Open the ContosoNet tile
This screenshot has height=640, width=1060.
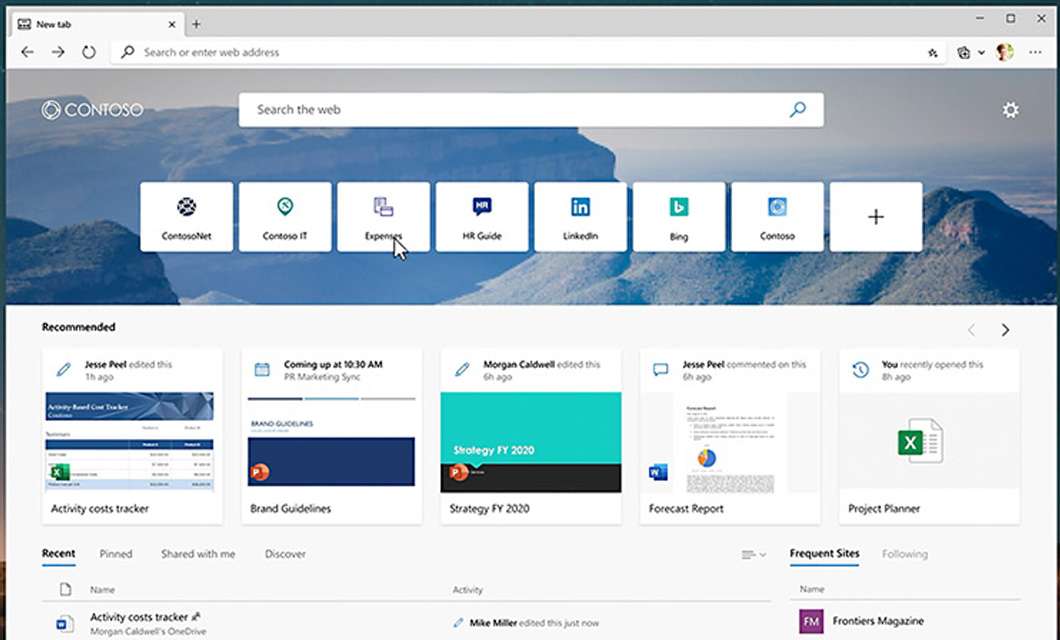[186, 216]
